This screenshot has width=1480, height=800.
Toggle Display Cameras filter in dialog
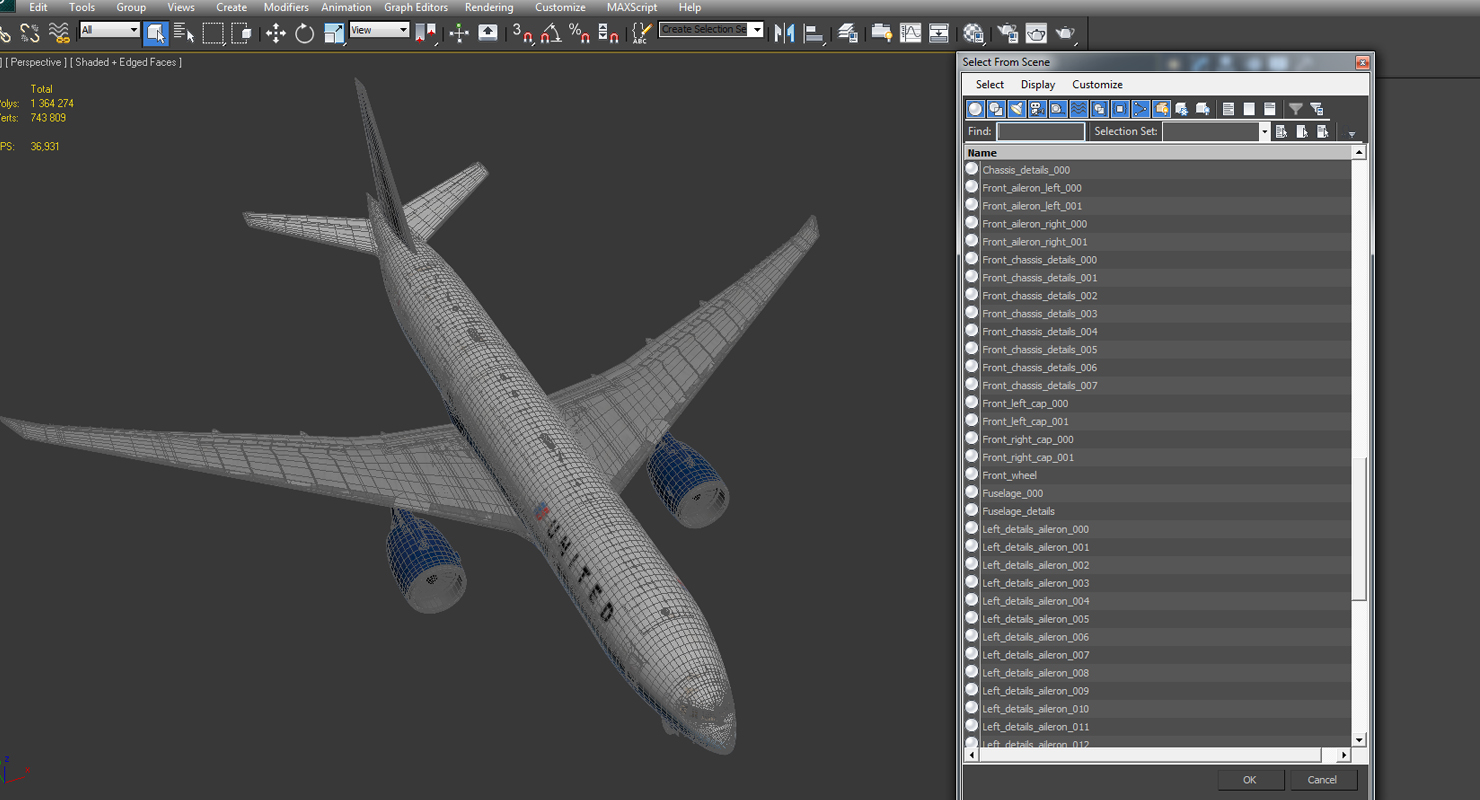click(x=1037, y=109)
